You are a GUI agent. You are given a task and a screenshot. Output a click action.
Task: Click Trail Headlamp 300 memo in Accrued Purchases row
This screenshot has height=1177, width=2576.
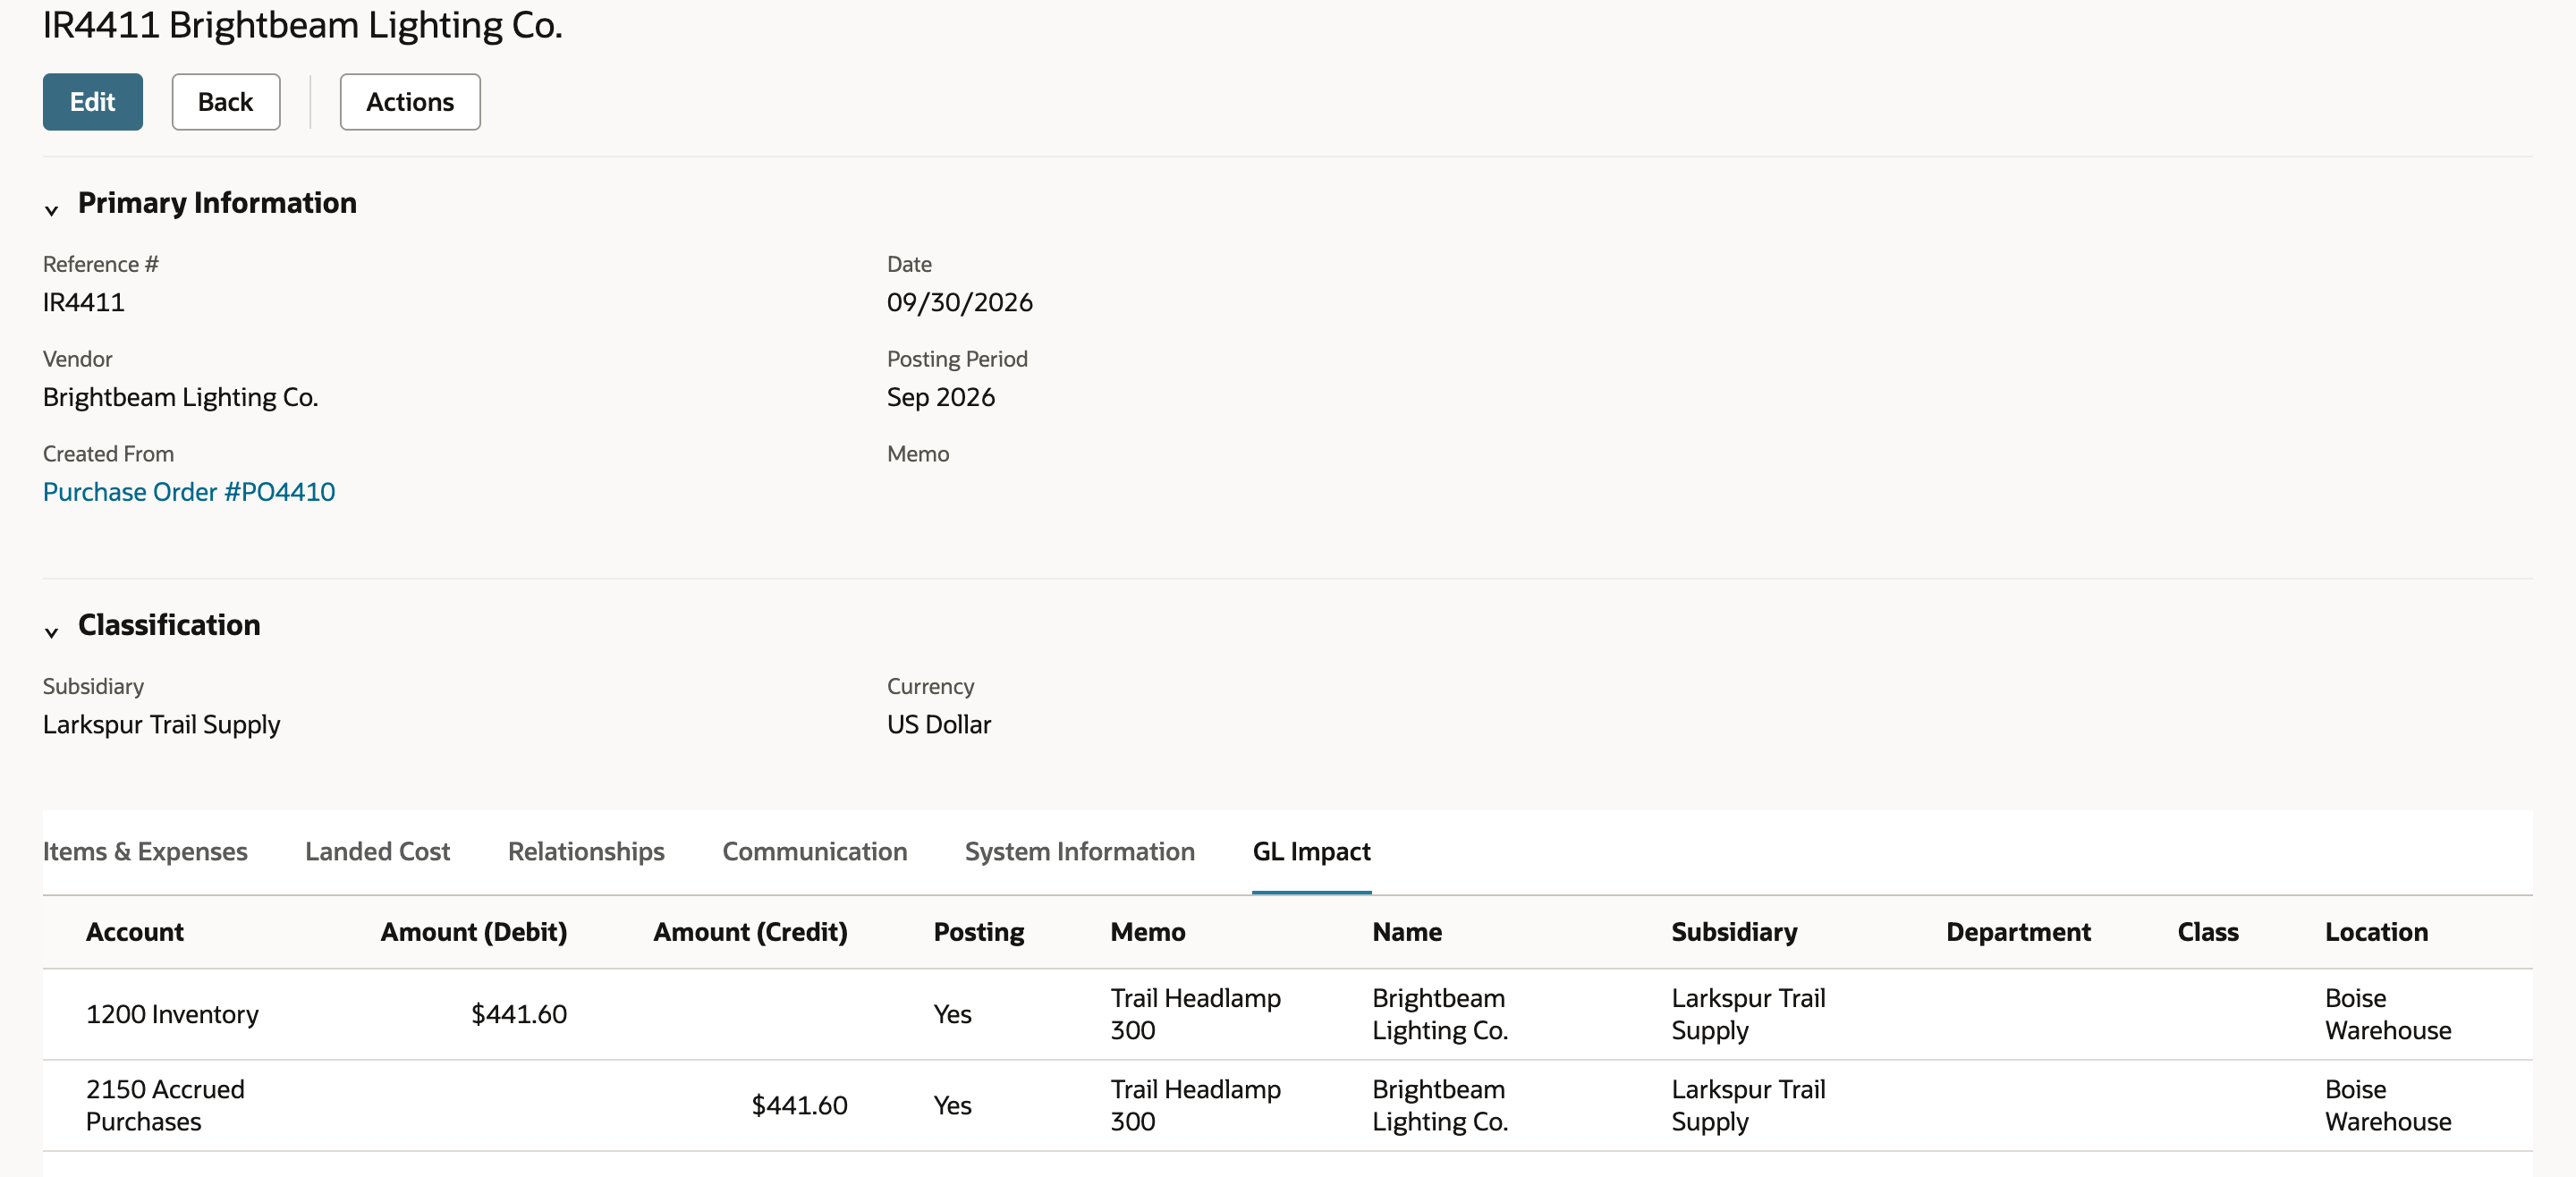coord(1195,1105)
